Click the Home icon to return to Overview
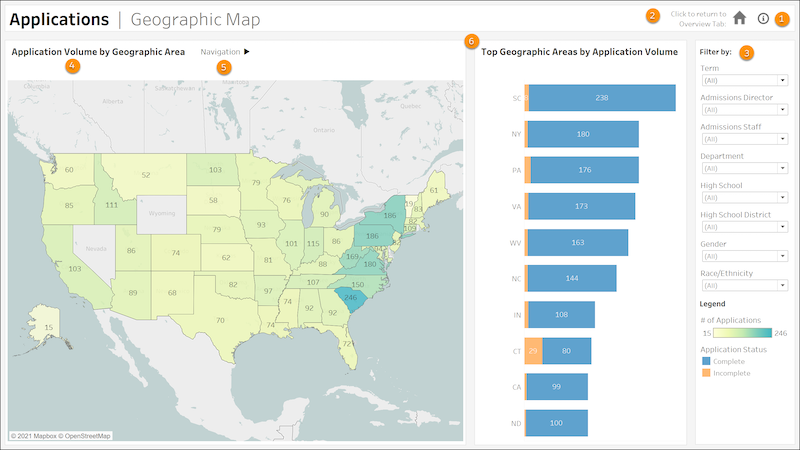800x450 pixels. tap(740, 17)
